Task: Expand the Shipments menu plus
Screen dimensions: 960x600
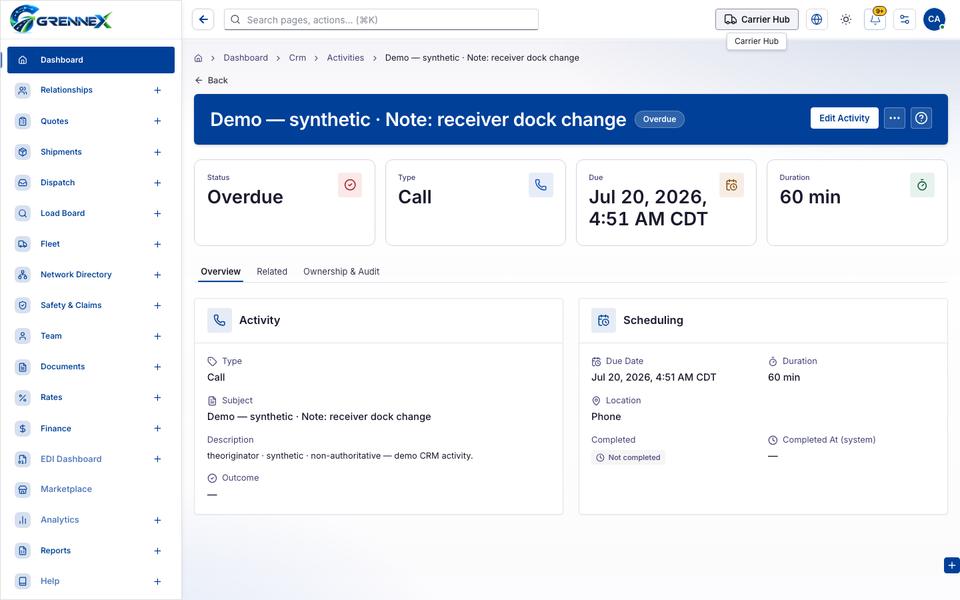Action: pyautogui.click(x=157, y=152)
